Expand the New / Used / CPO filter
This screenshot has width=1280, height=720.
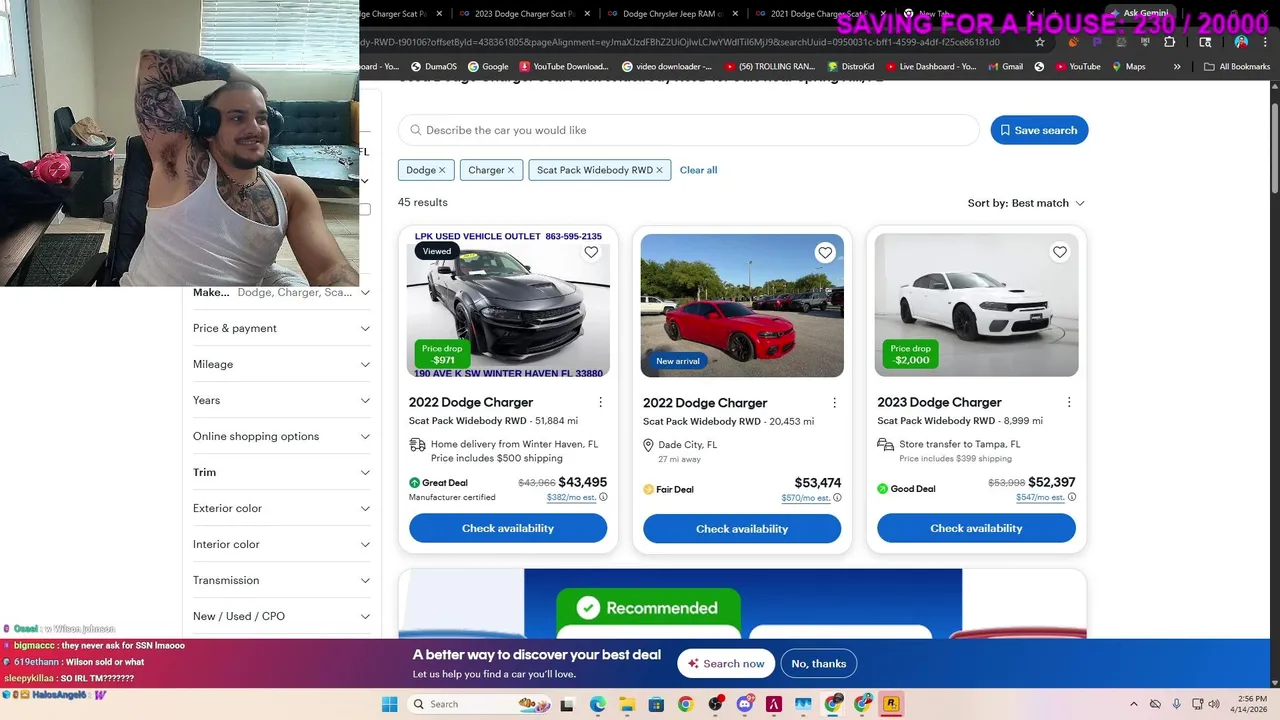coord(281,616)
